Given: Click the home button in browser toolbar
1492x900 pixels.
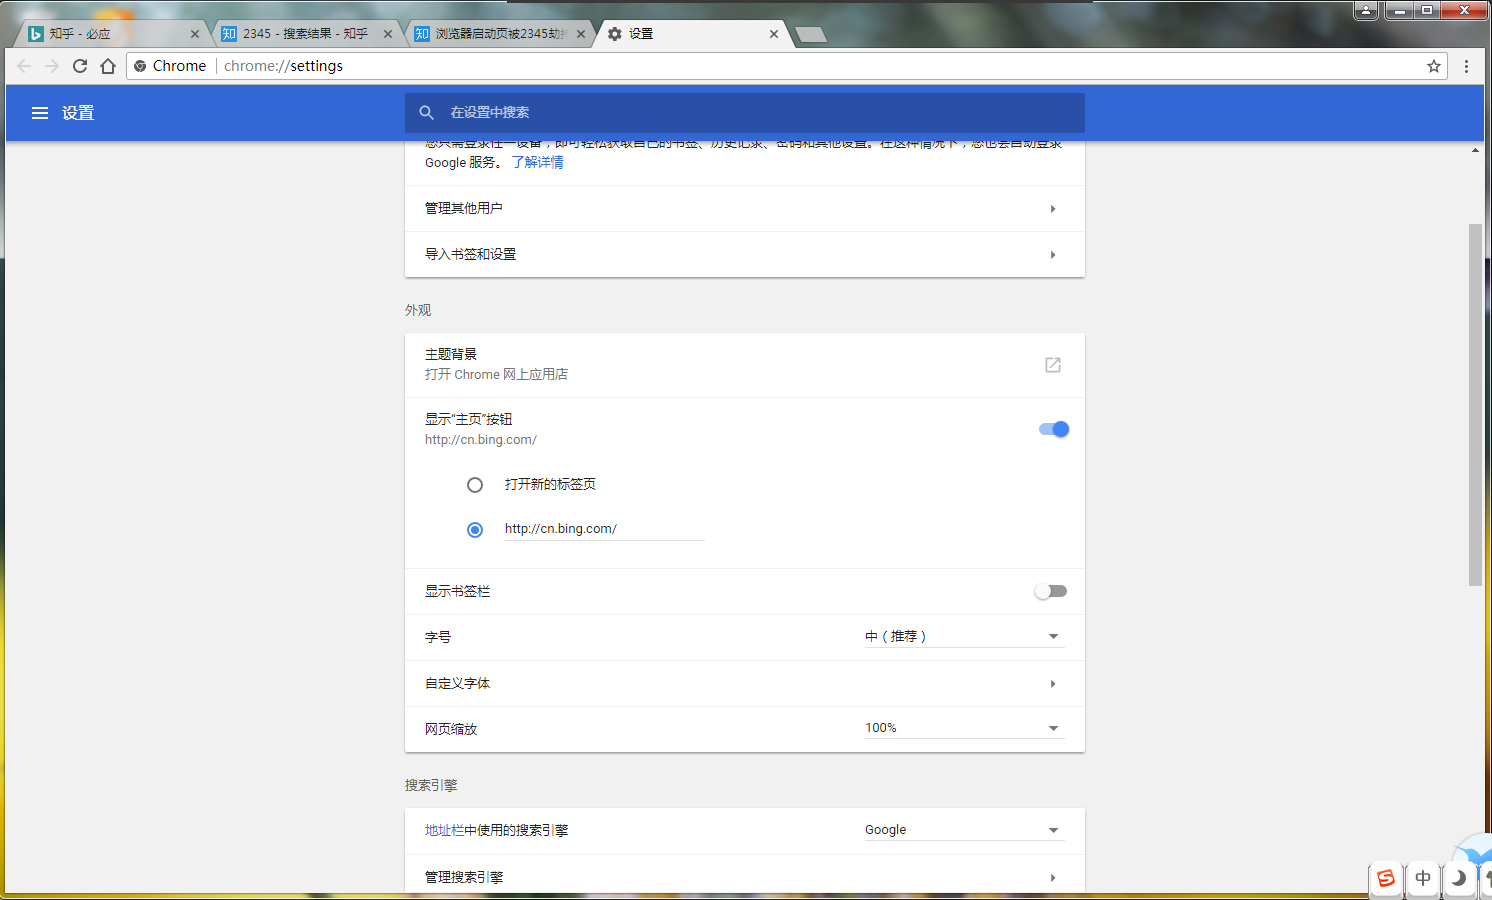Looking at the screenshot, I should (107, 66).
